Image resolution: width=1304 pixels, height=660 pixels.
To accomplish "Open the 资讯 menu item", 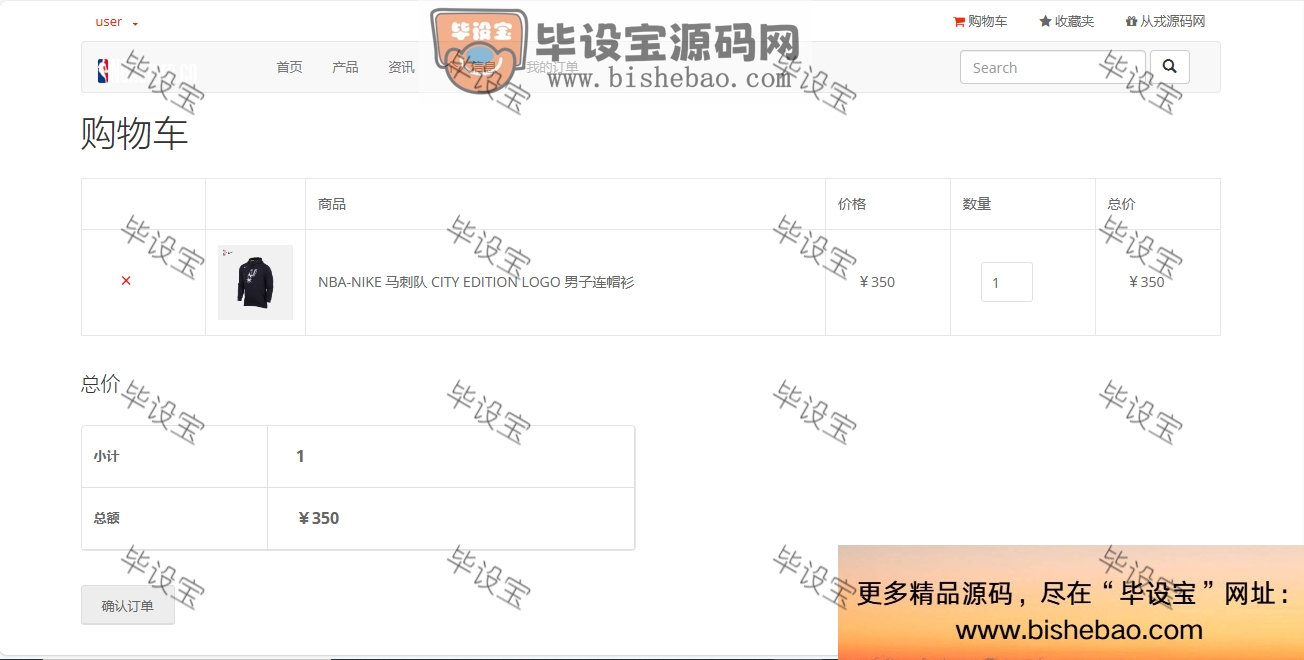I will (401, 67).
